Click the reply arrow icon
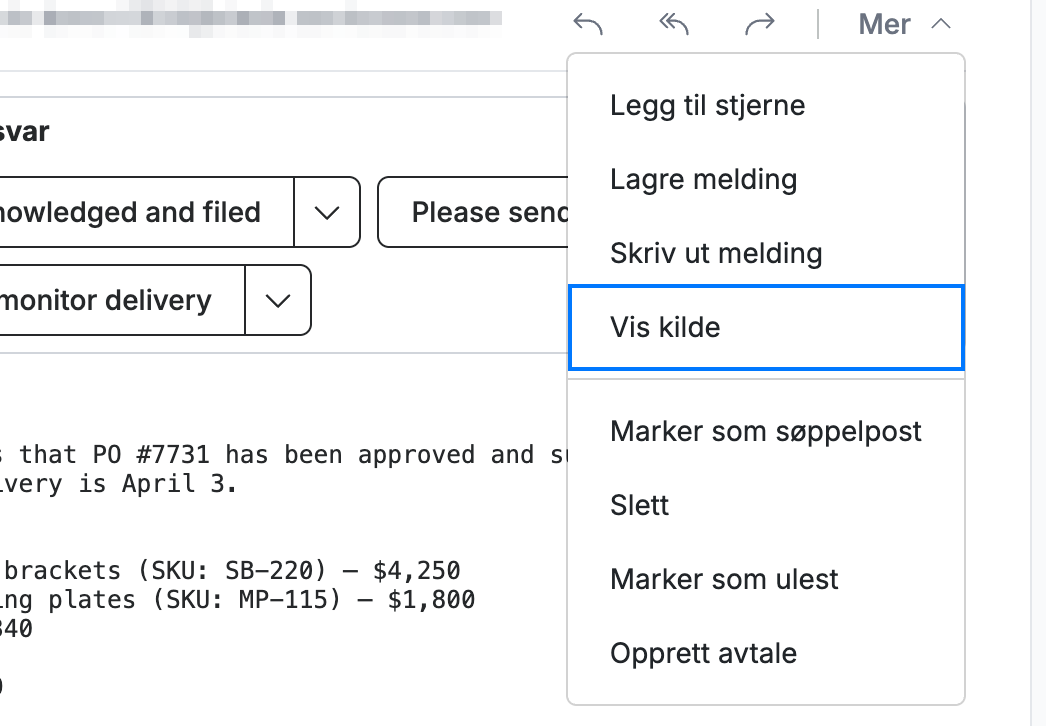Viewport: 1046px width, 726px height. (x=588, y=25)
